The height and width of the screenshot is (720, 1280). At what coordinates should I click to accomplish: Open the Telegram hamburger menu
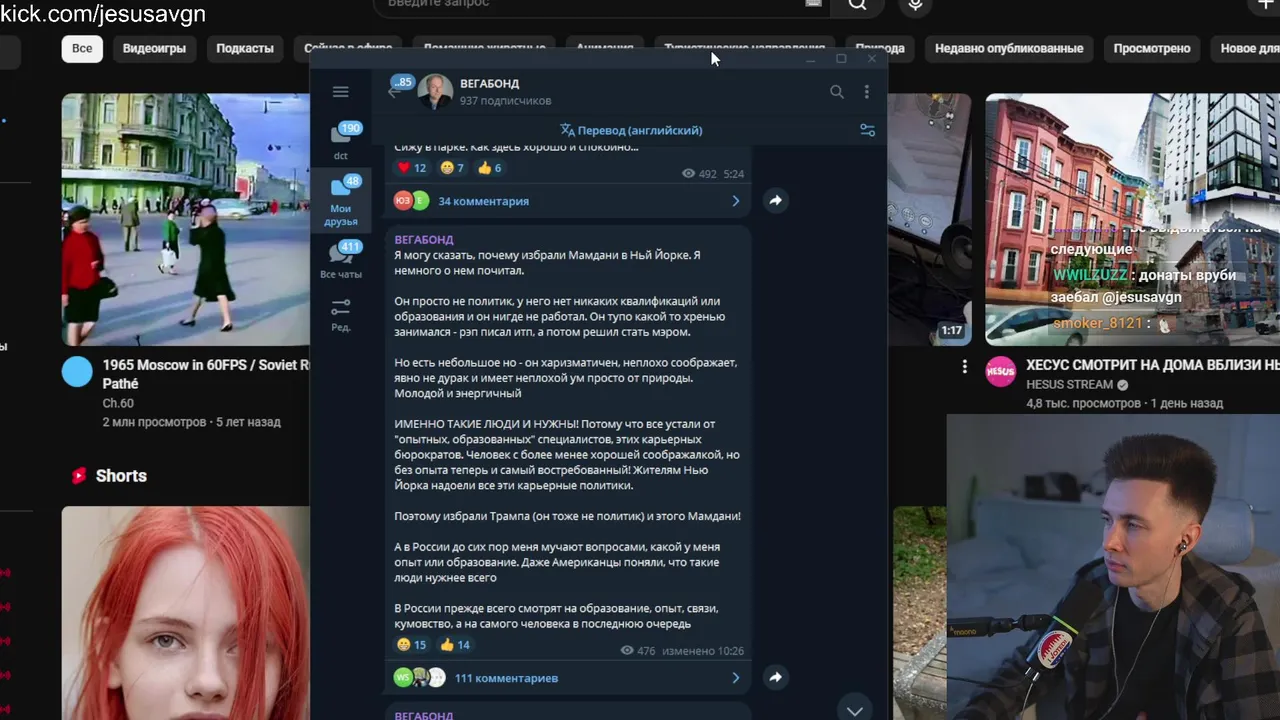pyautogui.click(x=340, y=92)
